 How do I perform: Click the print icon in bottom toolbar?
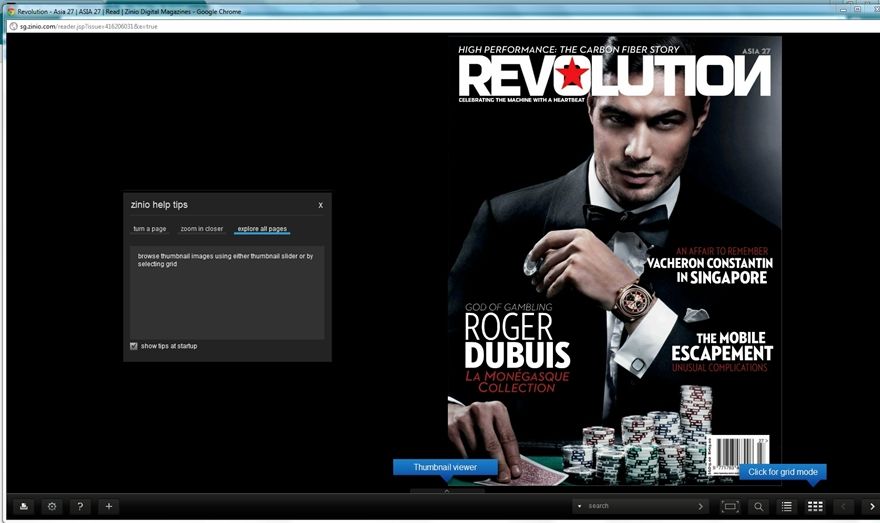(24, 506)
